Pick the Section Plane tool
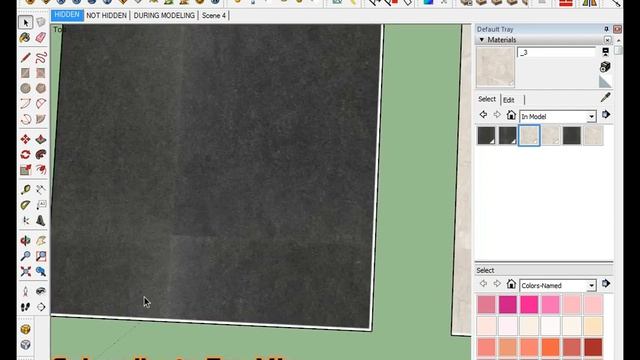 tap(41, 307)
